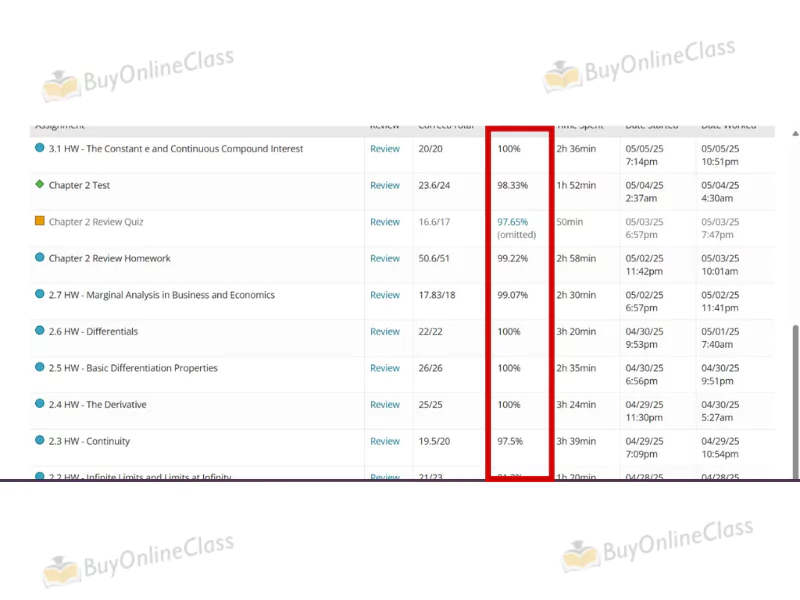This screenshot has width=800, height=600.
Task: Select the Chapter 2 Review Homework assignment title
Action: [x=109, y=258]
